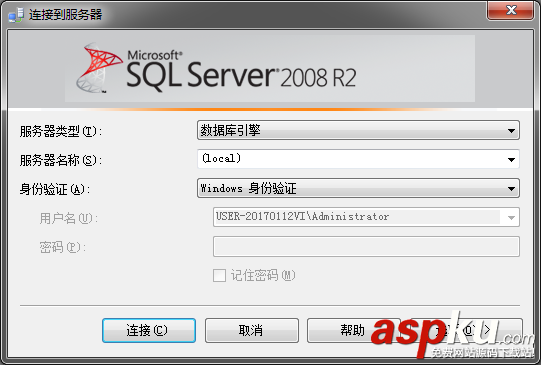Click the Help (帮助) button

coord(354,331)
